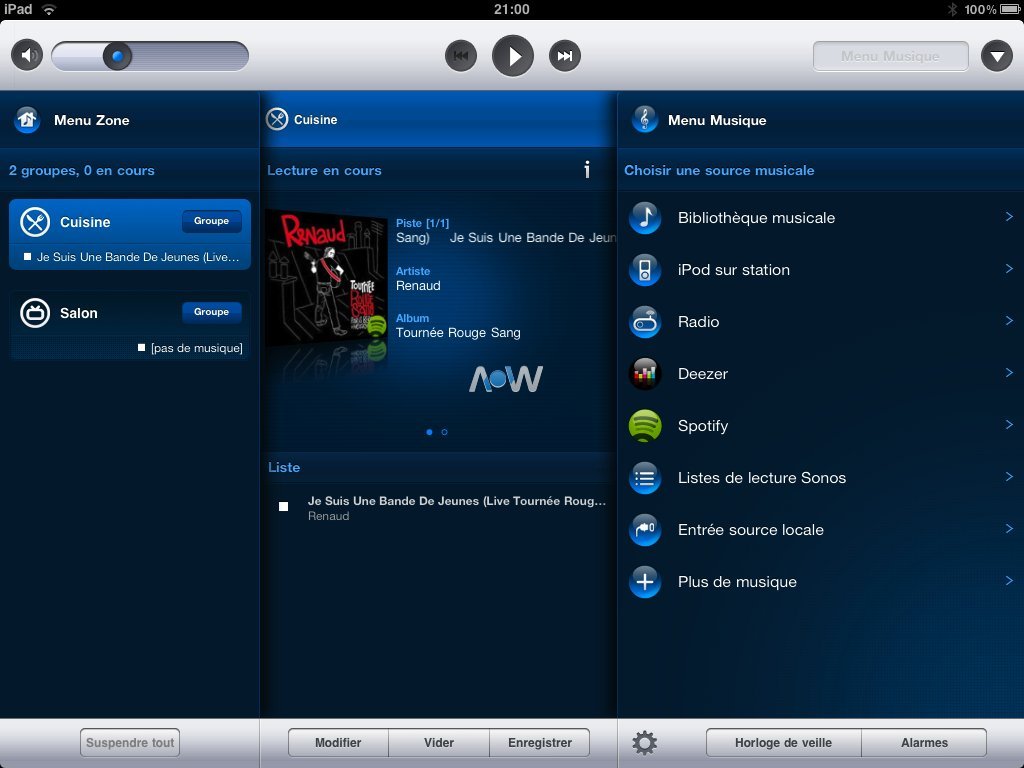Open Entrée source locale menu item

point(750,530)
